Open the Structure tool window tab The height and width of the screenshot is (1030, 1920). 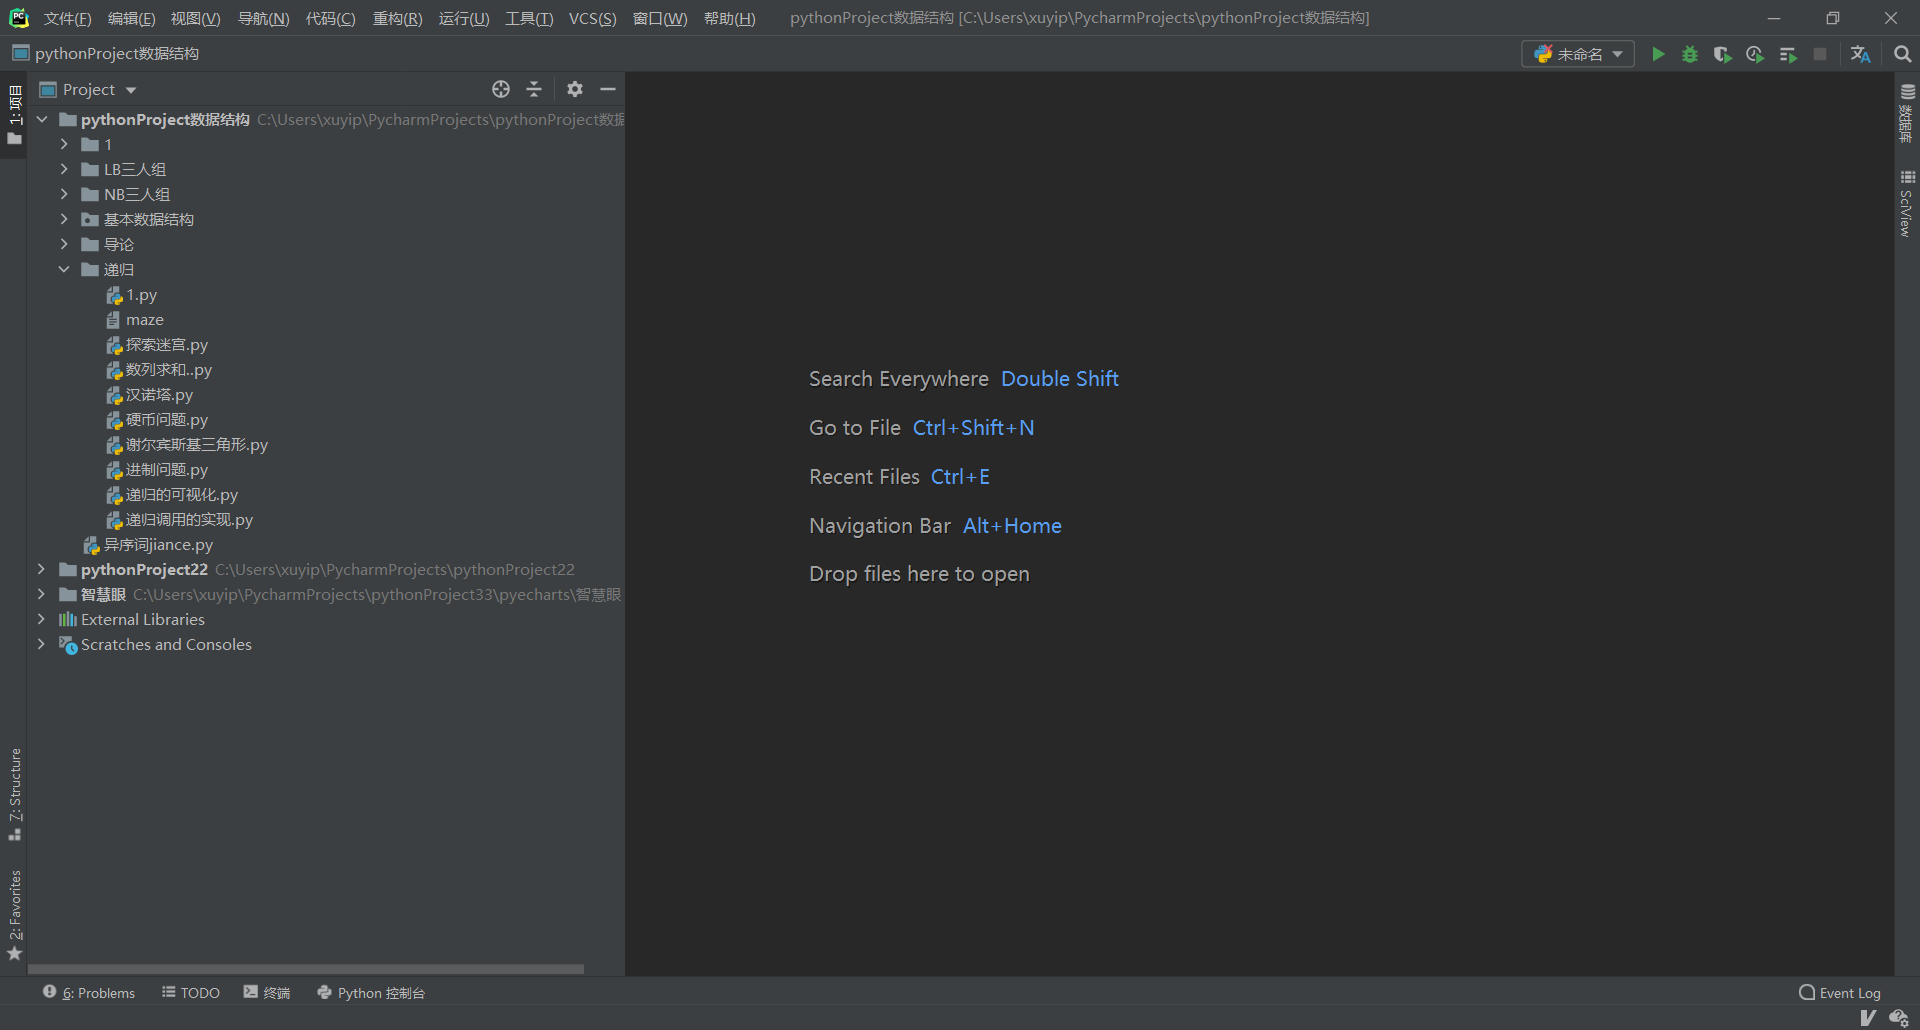14,794
